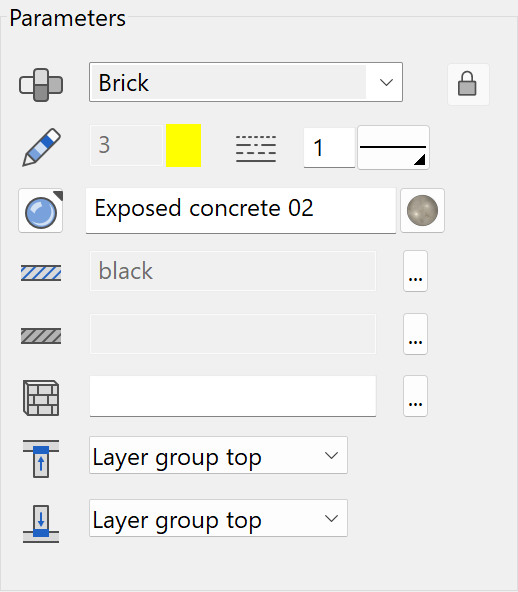Screen dimensions: 518x592
Task: Open the solid line style picker
Action: point(393,148)
